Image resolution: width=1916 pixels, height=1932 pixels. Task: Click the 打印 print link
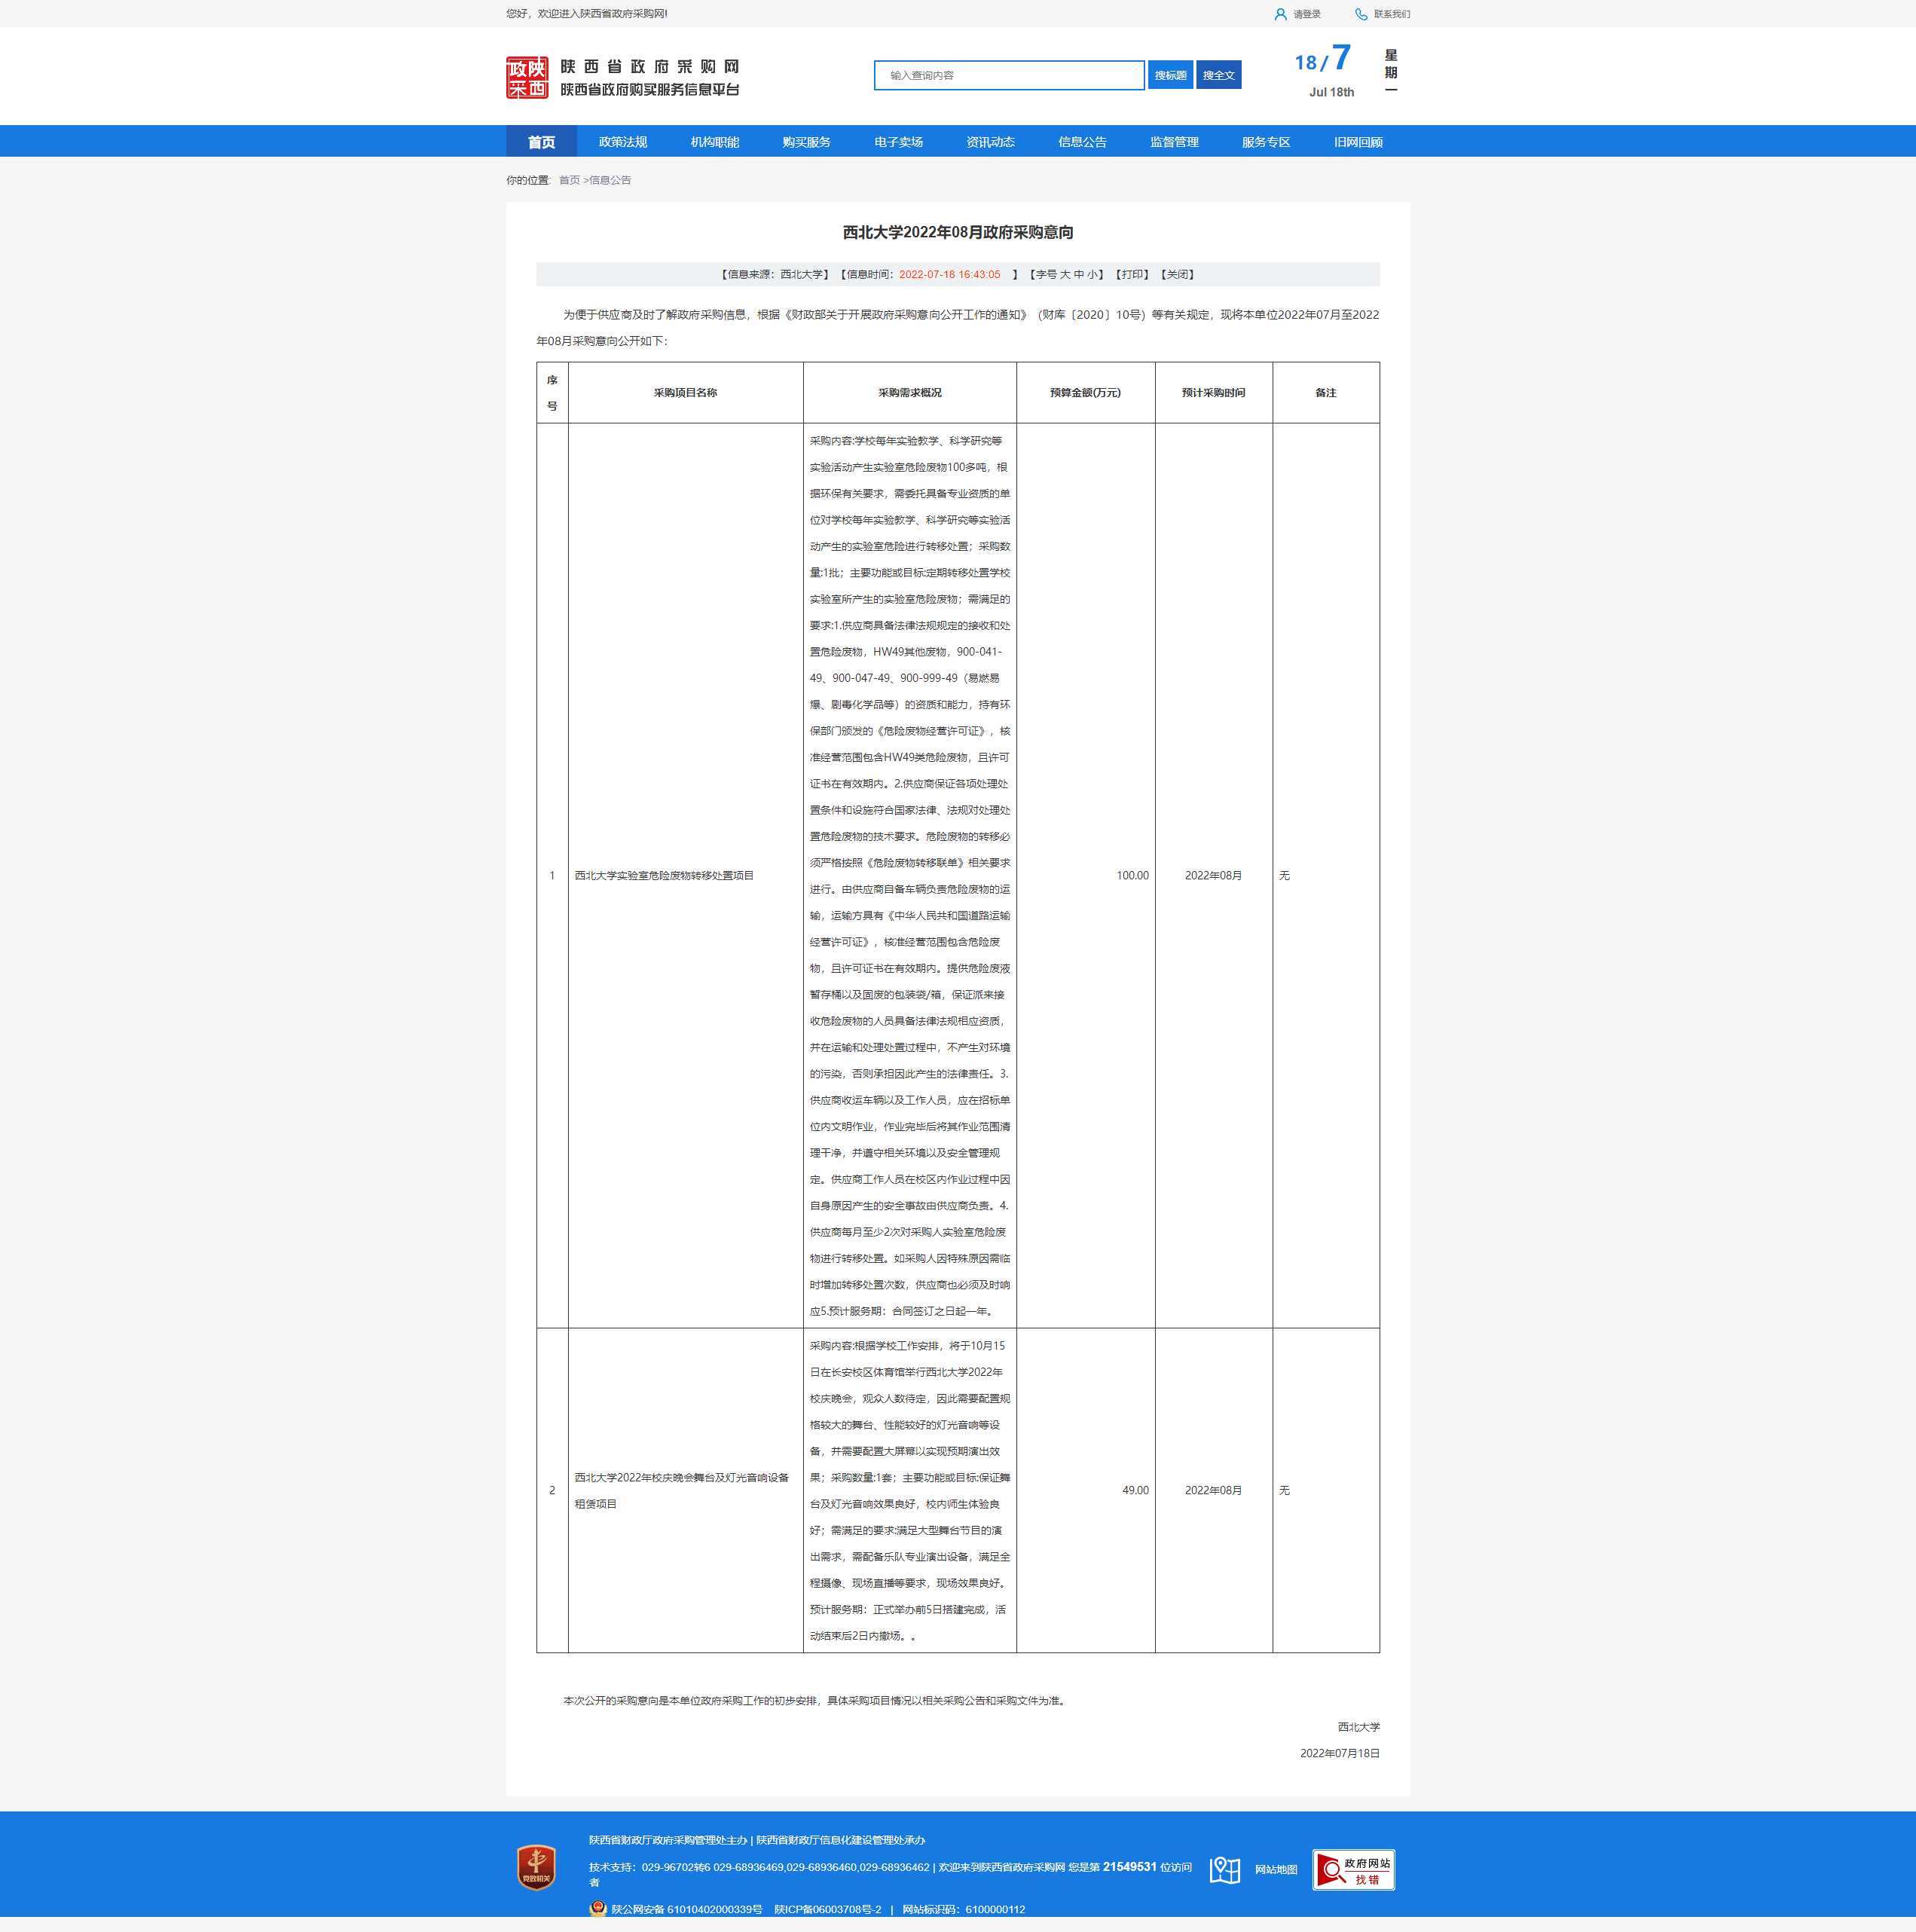click(1132, 274)
